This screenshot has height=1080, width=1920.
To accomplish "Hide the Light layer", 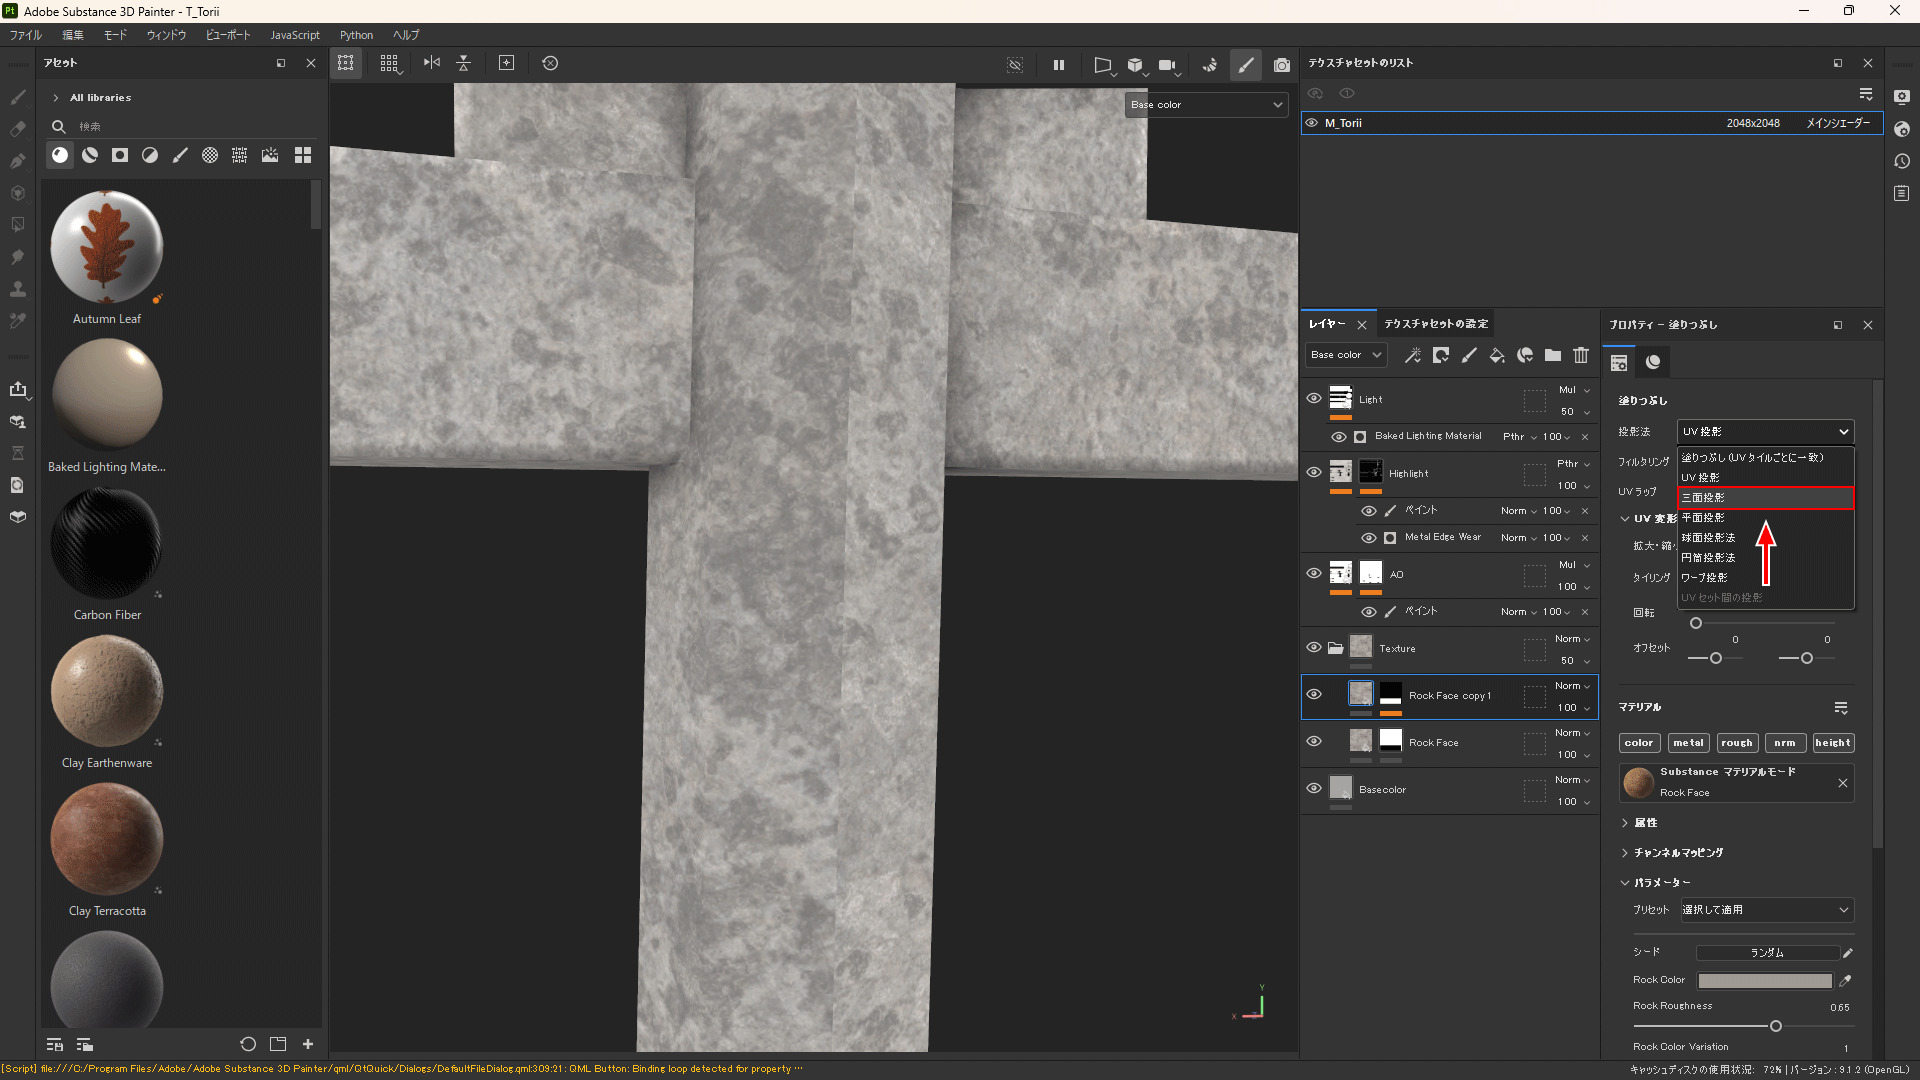I will coord(1313,398).
